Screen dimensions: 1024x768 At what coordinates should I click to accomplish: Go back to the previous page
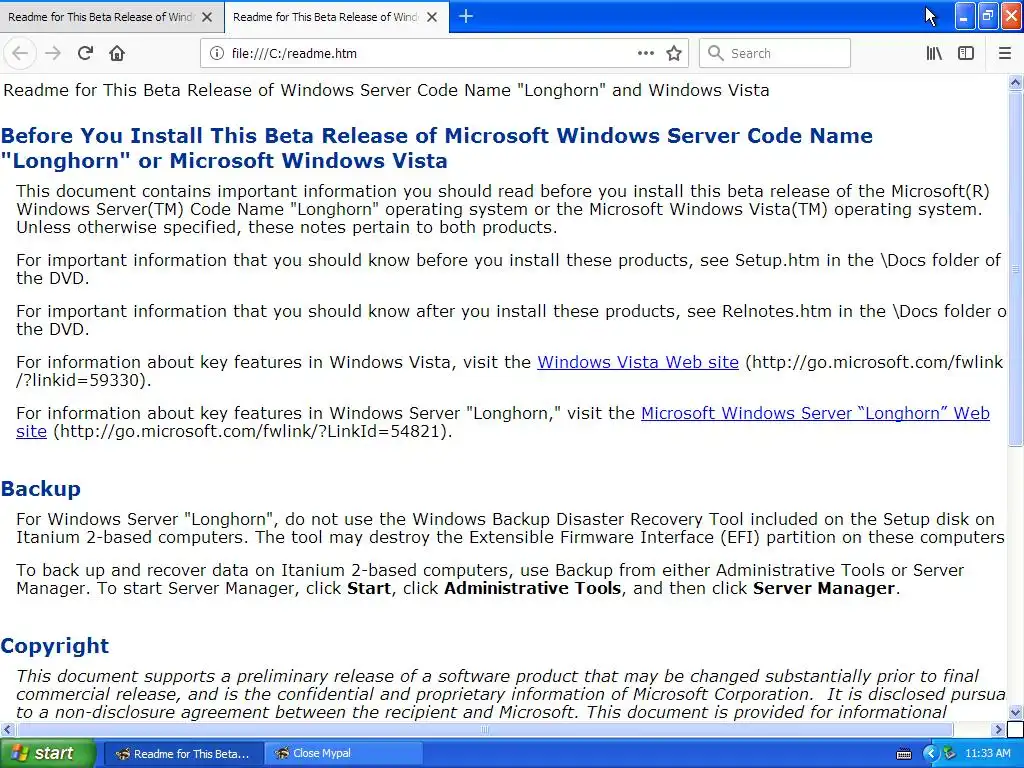20,54
